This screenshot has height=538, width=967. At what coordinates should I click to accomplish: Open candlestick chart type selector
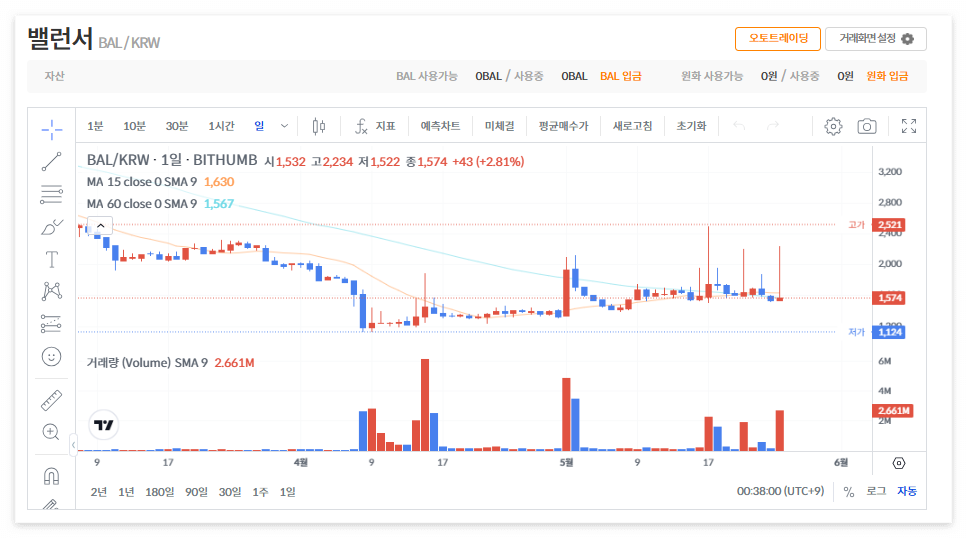[x=318, y=126]
